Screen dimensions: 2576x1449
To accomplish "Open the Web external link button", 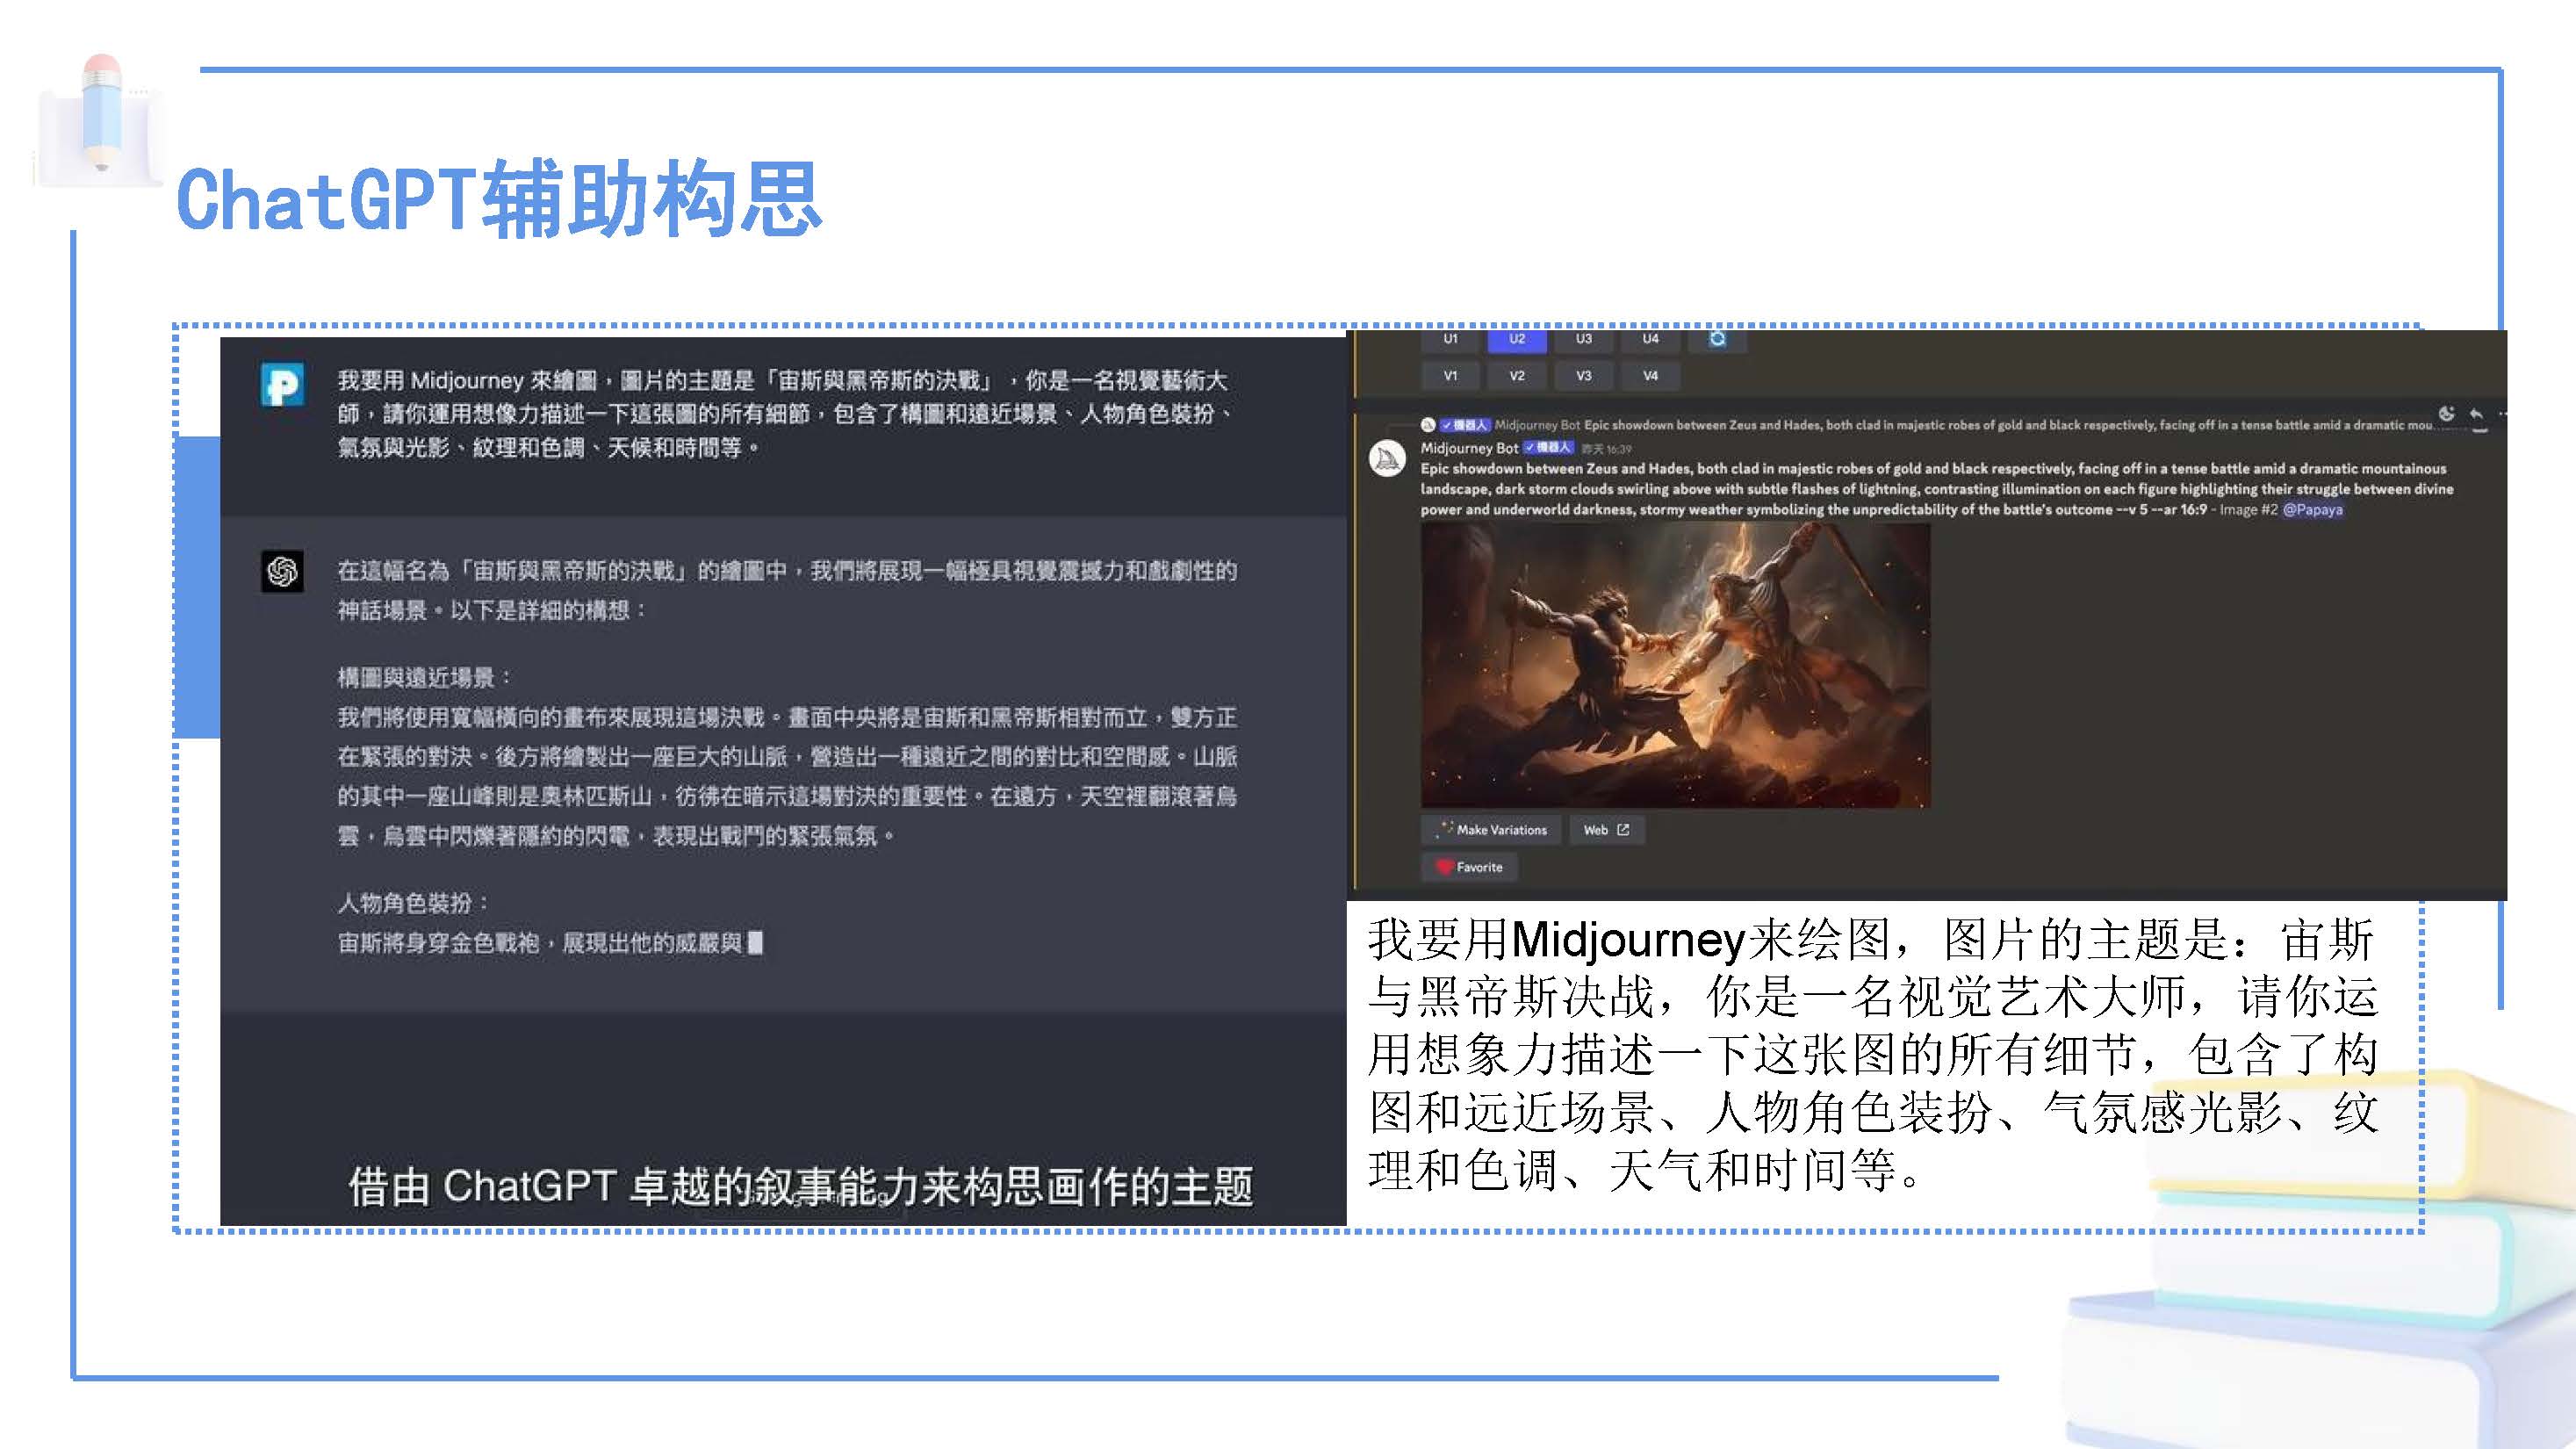I will click(1606, 830).
